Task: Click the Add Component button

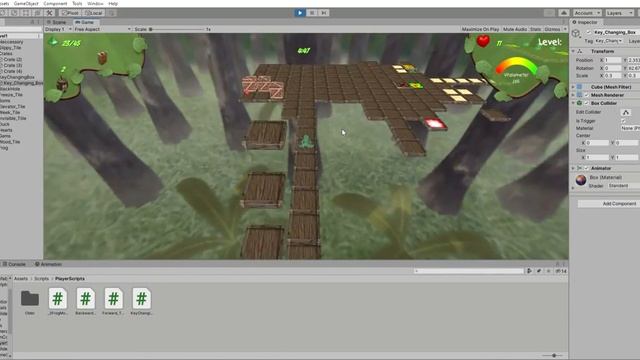Action: point(609,204)
